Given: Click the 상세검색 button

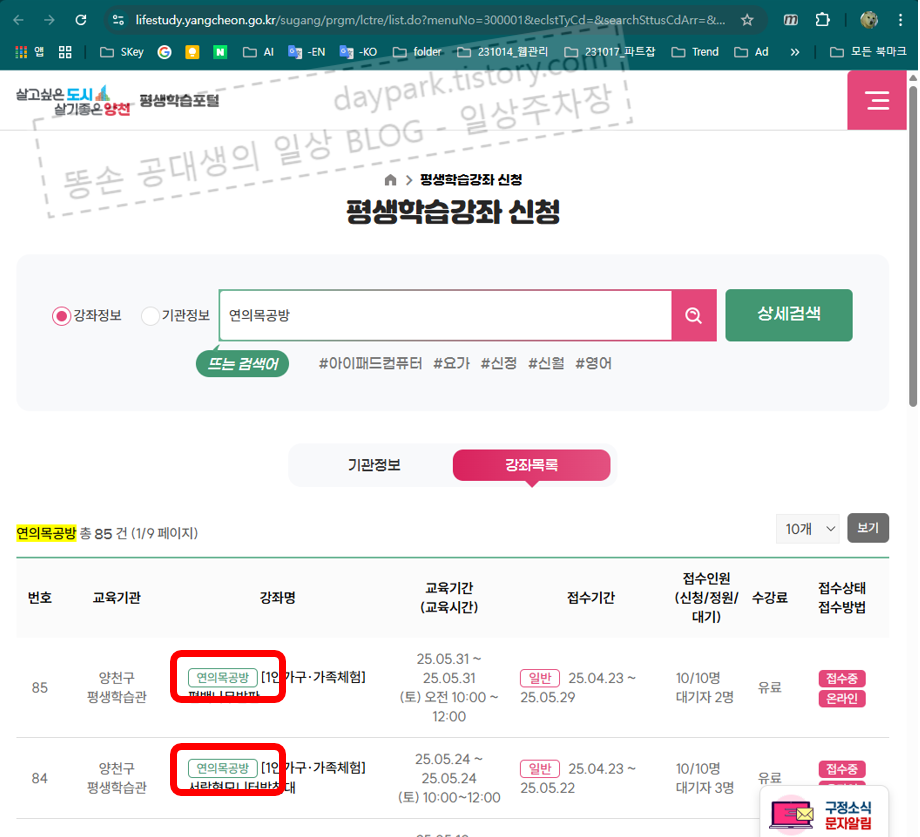Looking at the screenshot, I should [788, 315].
